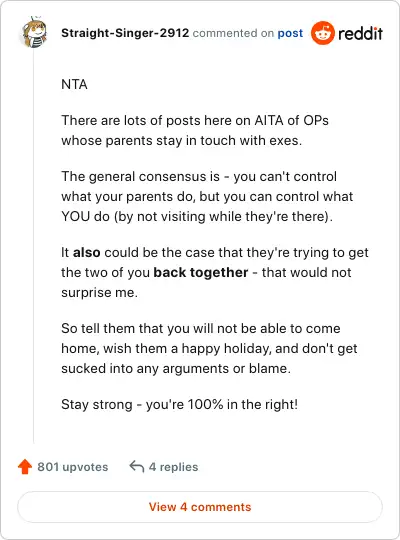Open the '4 replies' label
The image size is (400, 540).
click(x=173, y=467)
